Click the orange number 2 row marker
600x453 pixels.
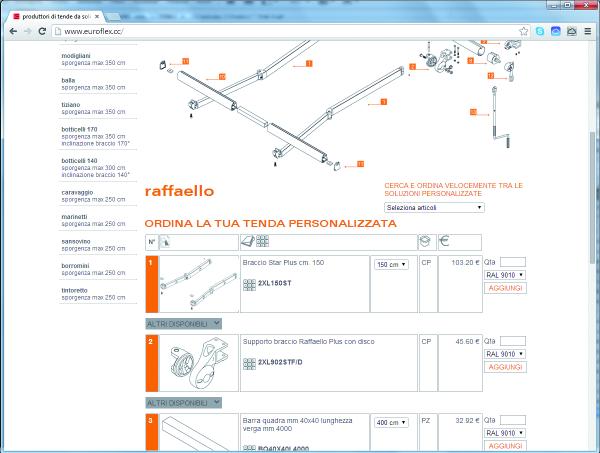point(152,363)
